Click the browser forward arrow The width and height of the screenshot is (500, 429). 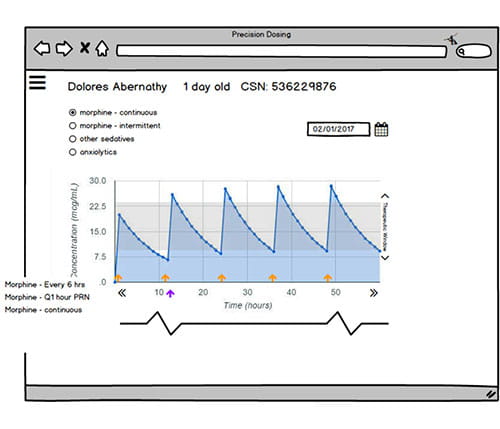[x=64, y=48]
